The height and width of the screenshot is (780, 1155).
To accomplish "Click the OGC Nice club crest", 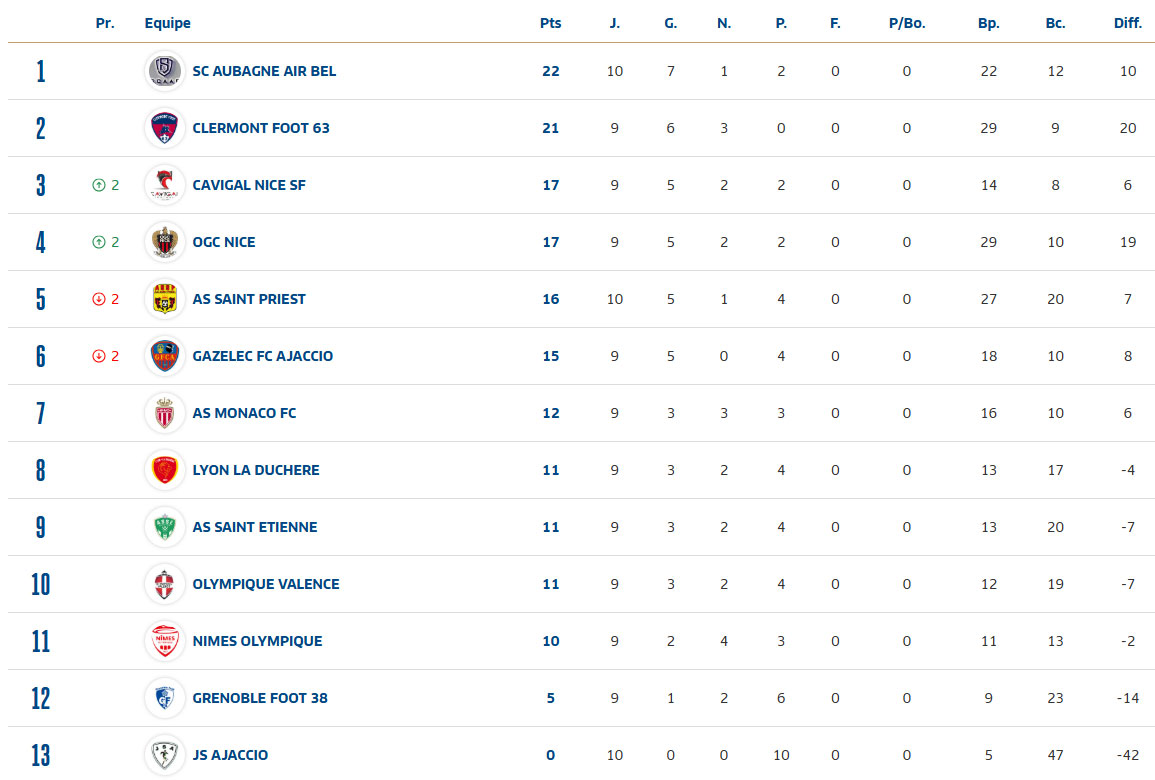I will tap(164, 242).
